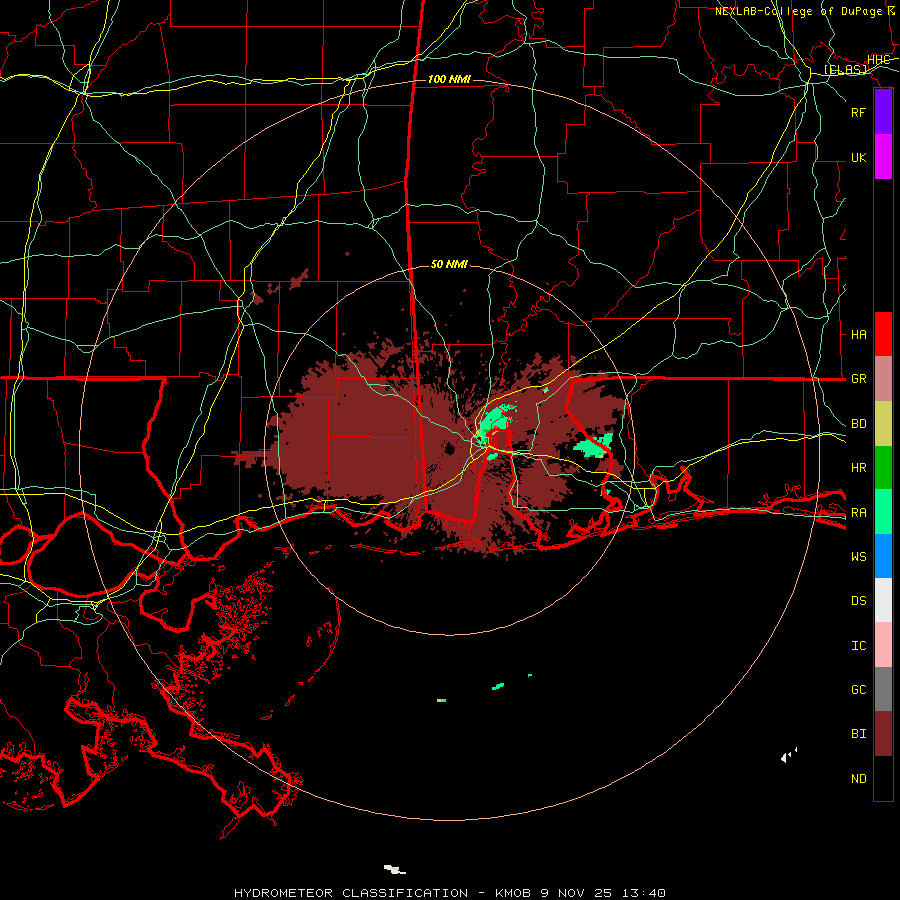Click the purple RF color swatch

tap(883, 112)
